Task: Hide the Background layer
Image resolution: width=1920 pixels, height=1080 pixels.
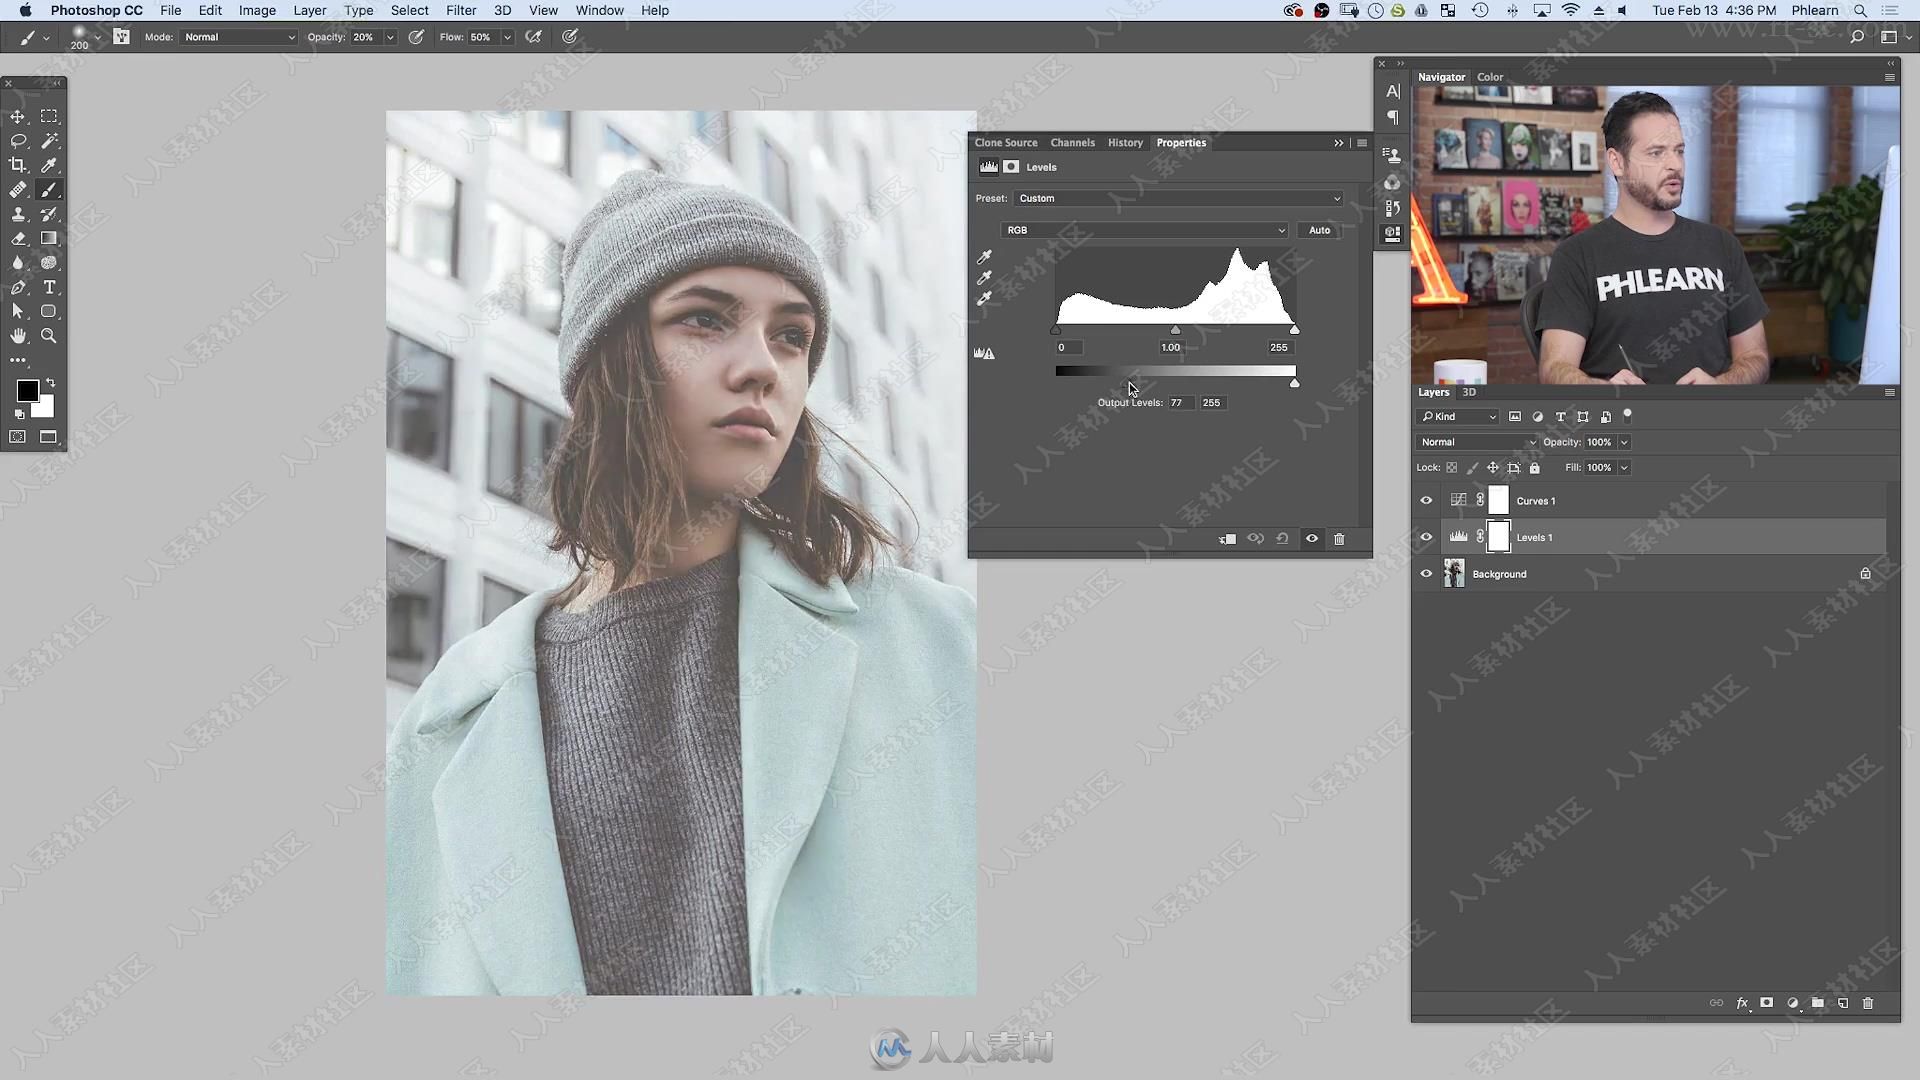Action: [1425, 574]
